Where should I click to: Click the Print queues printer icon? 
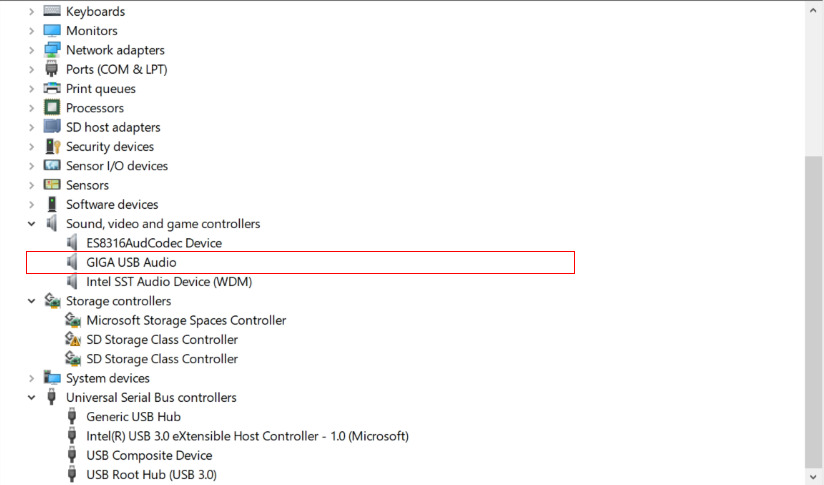pos(52,89)
